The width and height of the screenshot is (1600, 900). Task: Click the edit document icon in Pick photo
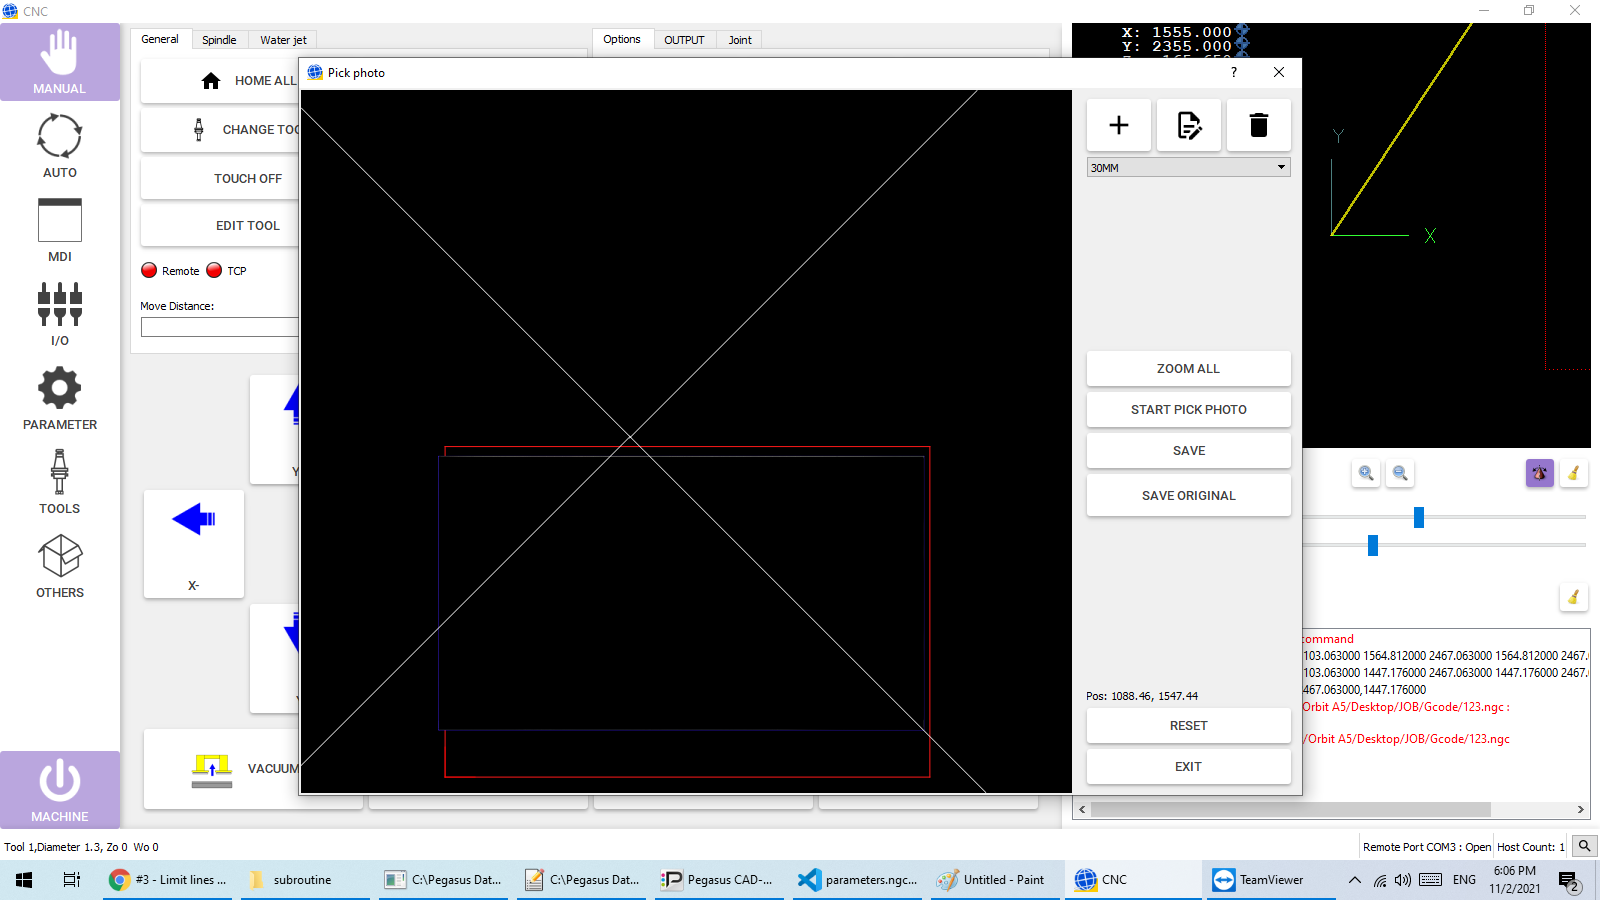pyautogui.click(x=1188, y=125)
